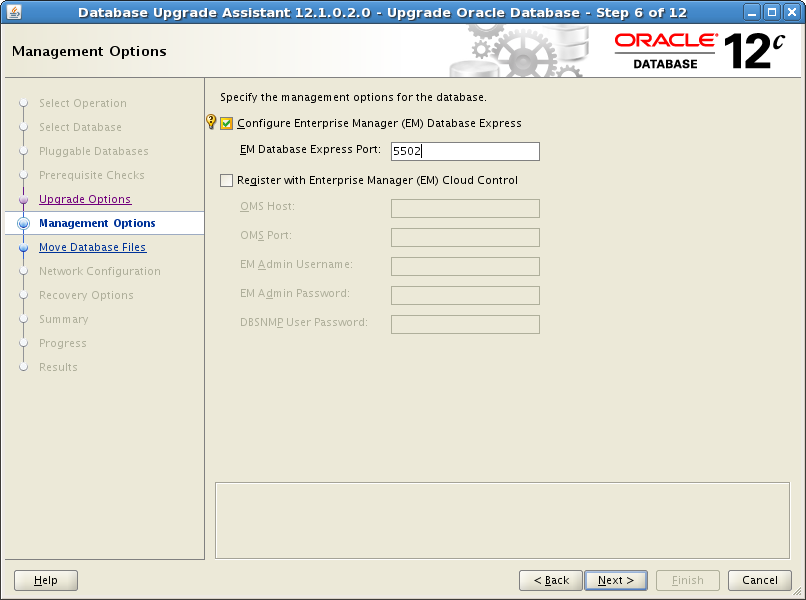The width and height of the screenshot is (806, 600).
Task: Go to Upgrade Options step
Action: 85,199
